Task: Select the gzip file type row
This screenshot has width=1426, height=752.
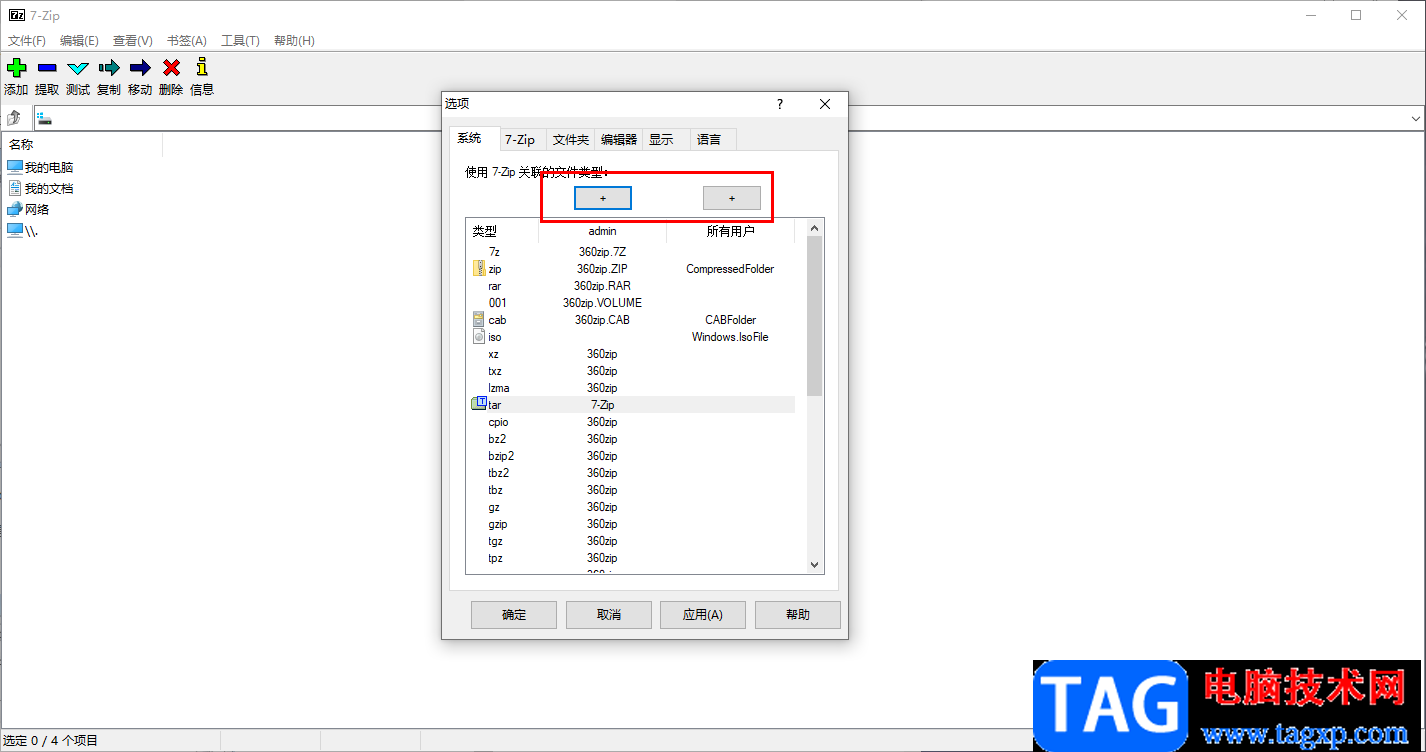Action: click(x=632, y=524)
